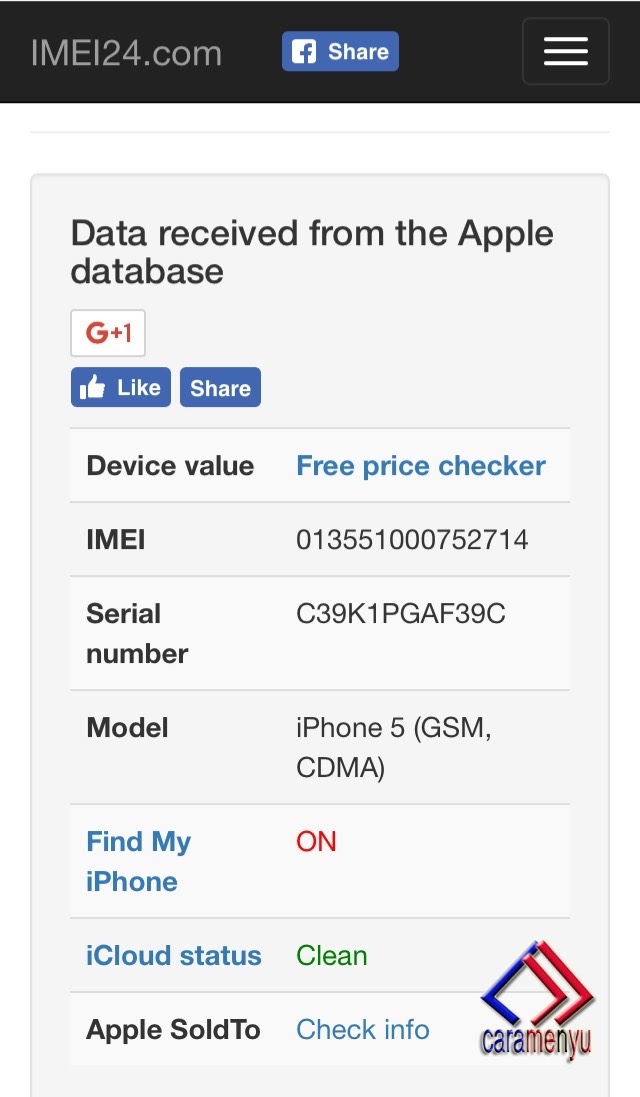The image size is (640, 1097).
Task: Click the iCloud status link
Action: point(174,955)
